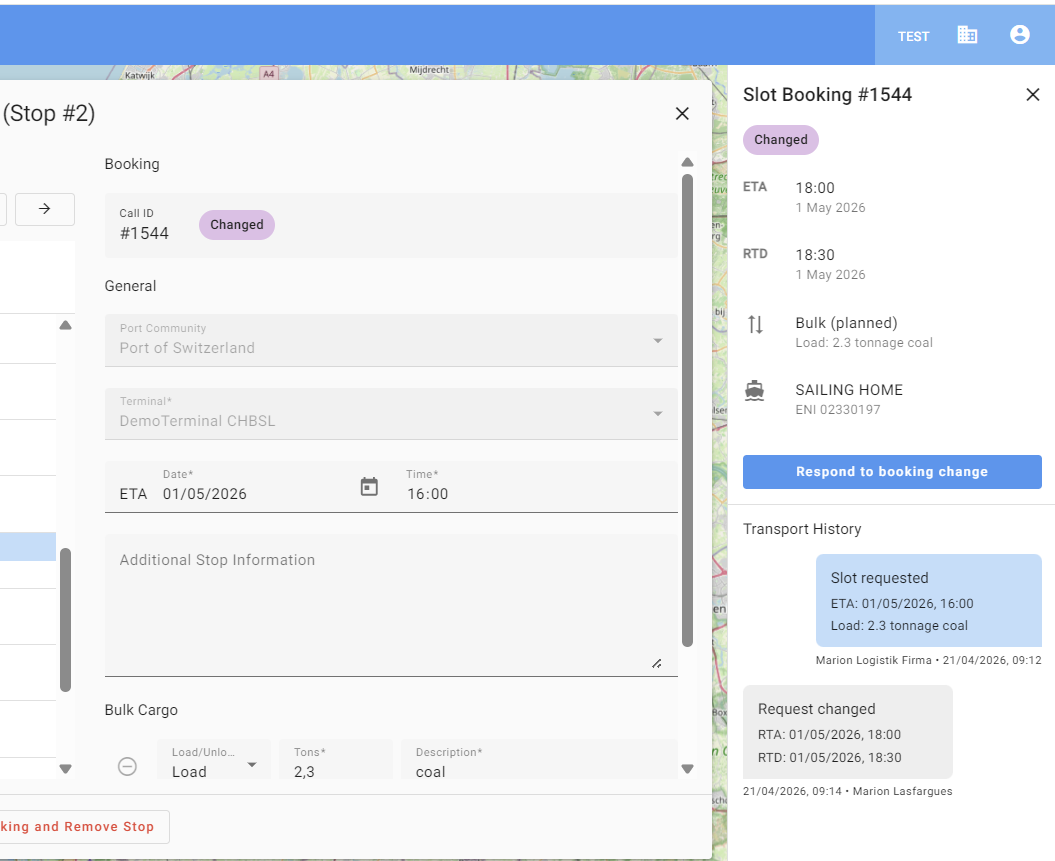Open the ETA date calendar picker
Viewport: 1055px width, 861px height.
pyautogui.click(x=369, y=487)
